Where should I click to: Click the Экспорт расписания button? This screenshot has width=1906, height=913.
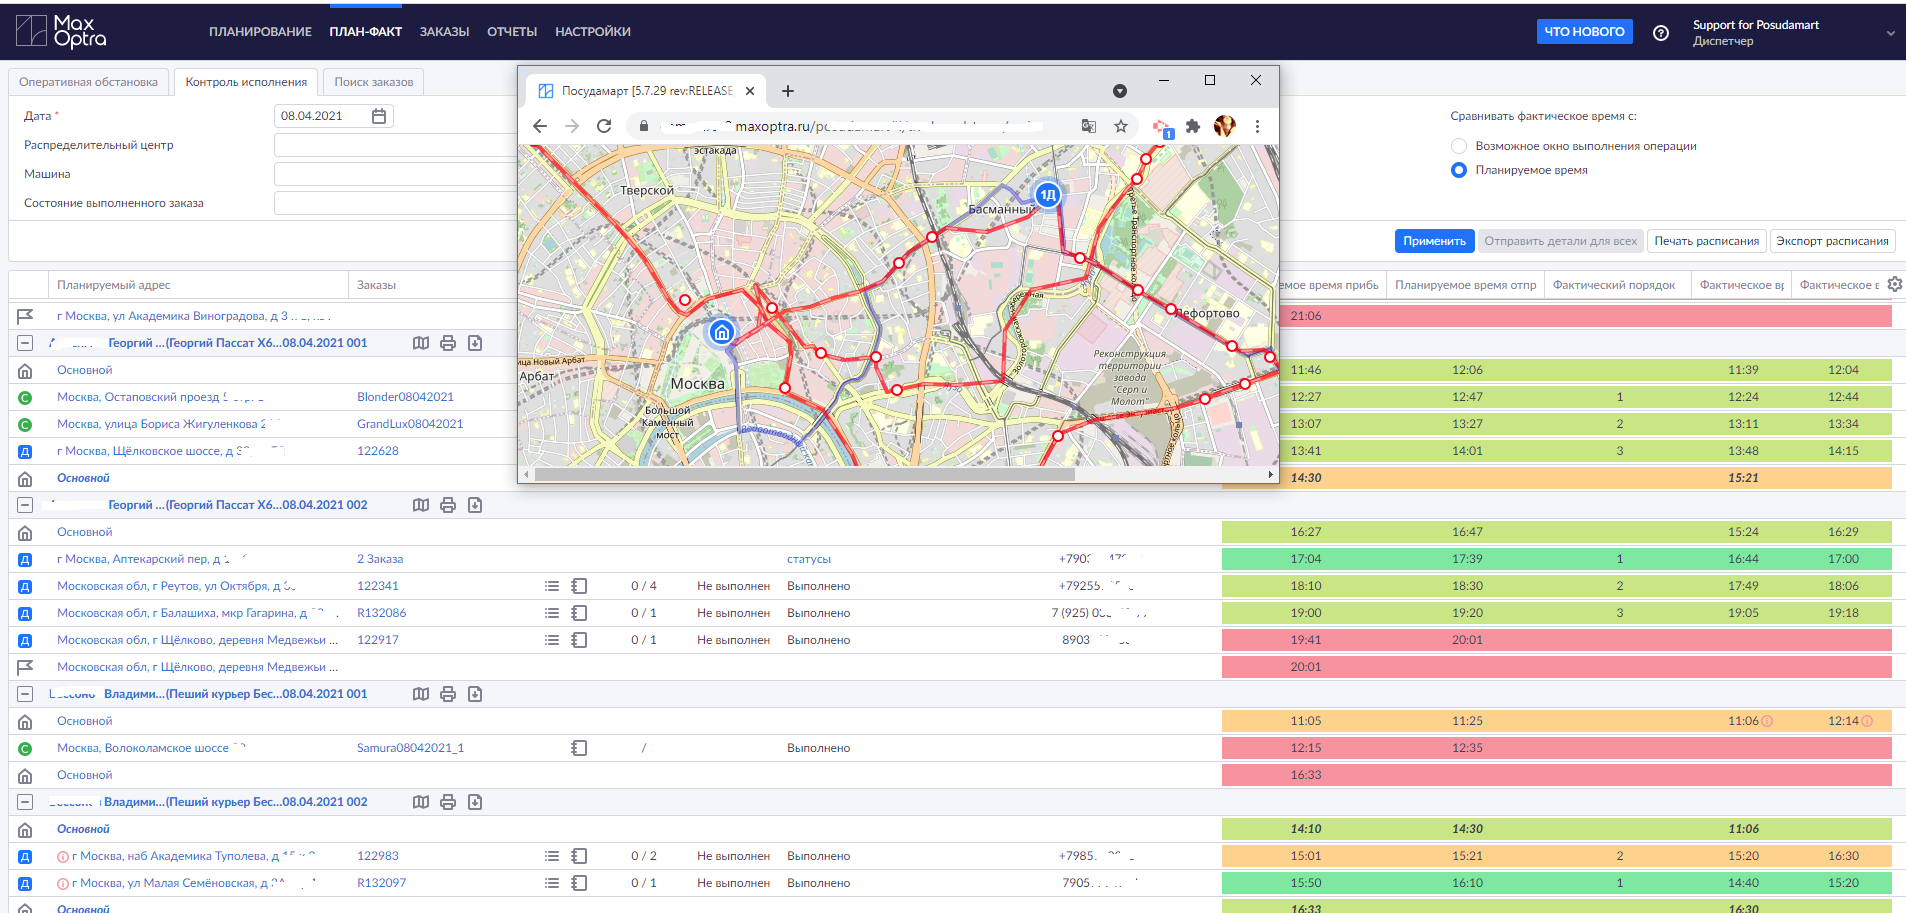pos(1832,241)
